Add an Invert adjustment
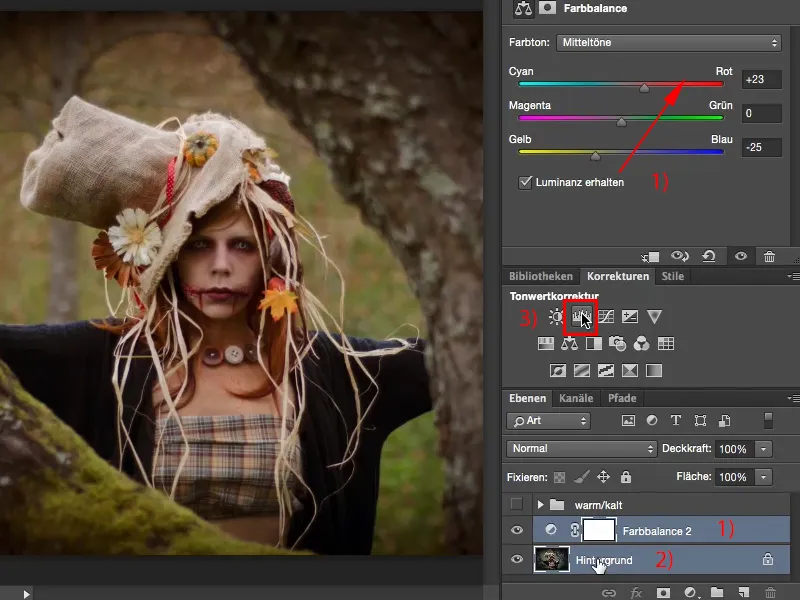Viewport: 800px width, 600px height. pos(558,370)
